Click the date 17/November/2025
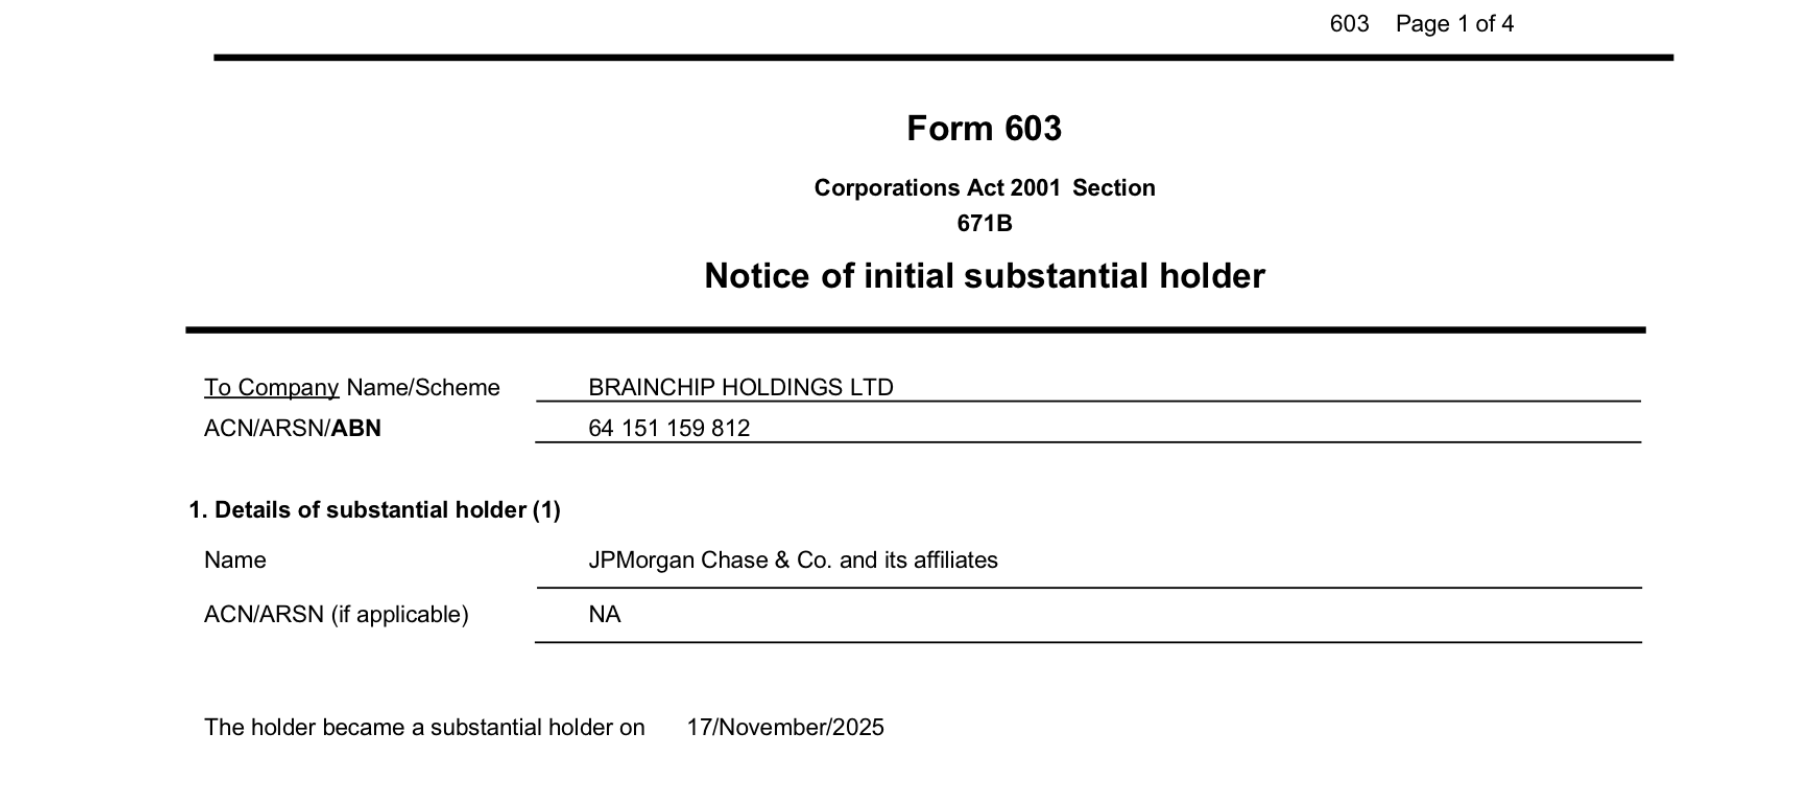This screenshot has height=786, width=1796. 785,727
